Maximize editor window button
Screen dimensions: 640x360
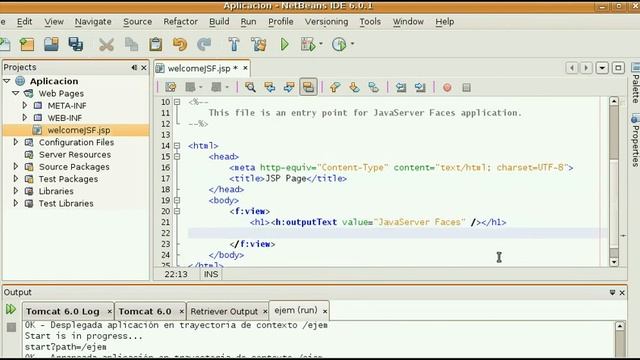618,67
